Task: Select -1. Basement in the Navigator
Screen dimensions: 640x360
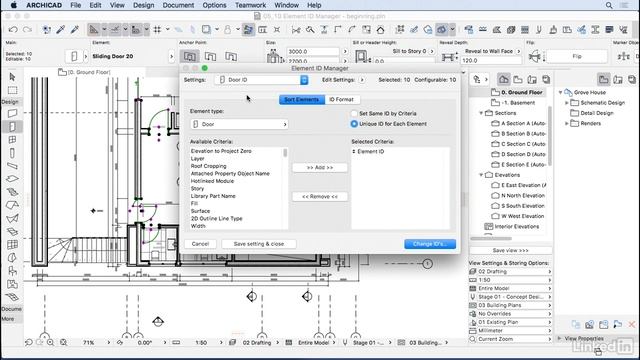Action: pos(518,103)
